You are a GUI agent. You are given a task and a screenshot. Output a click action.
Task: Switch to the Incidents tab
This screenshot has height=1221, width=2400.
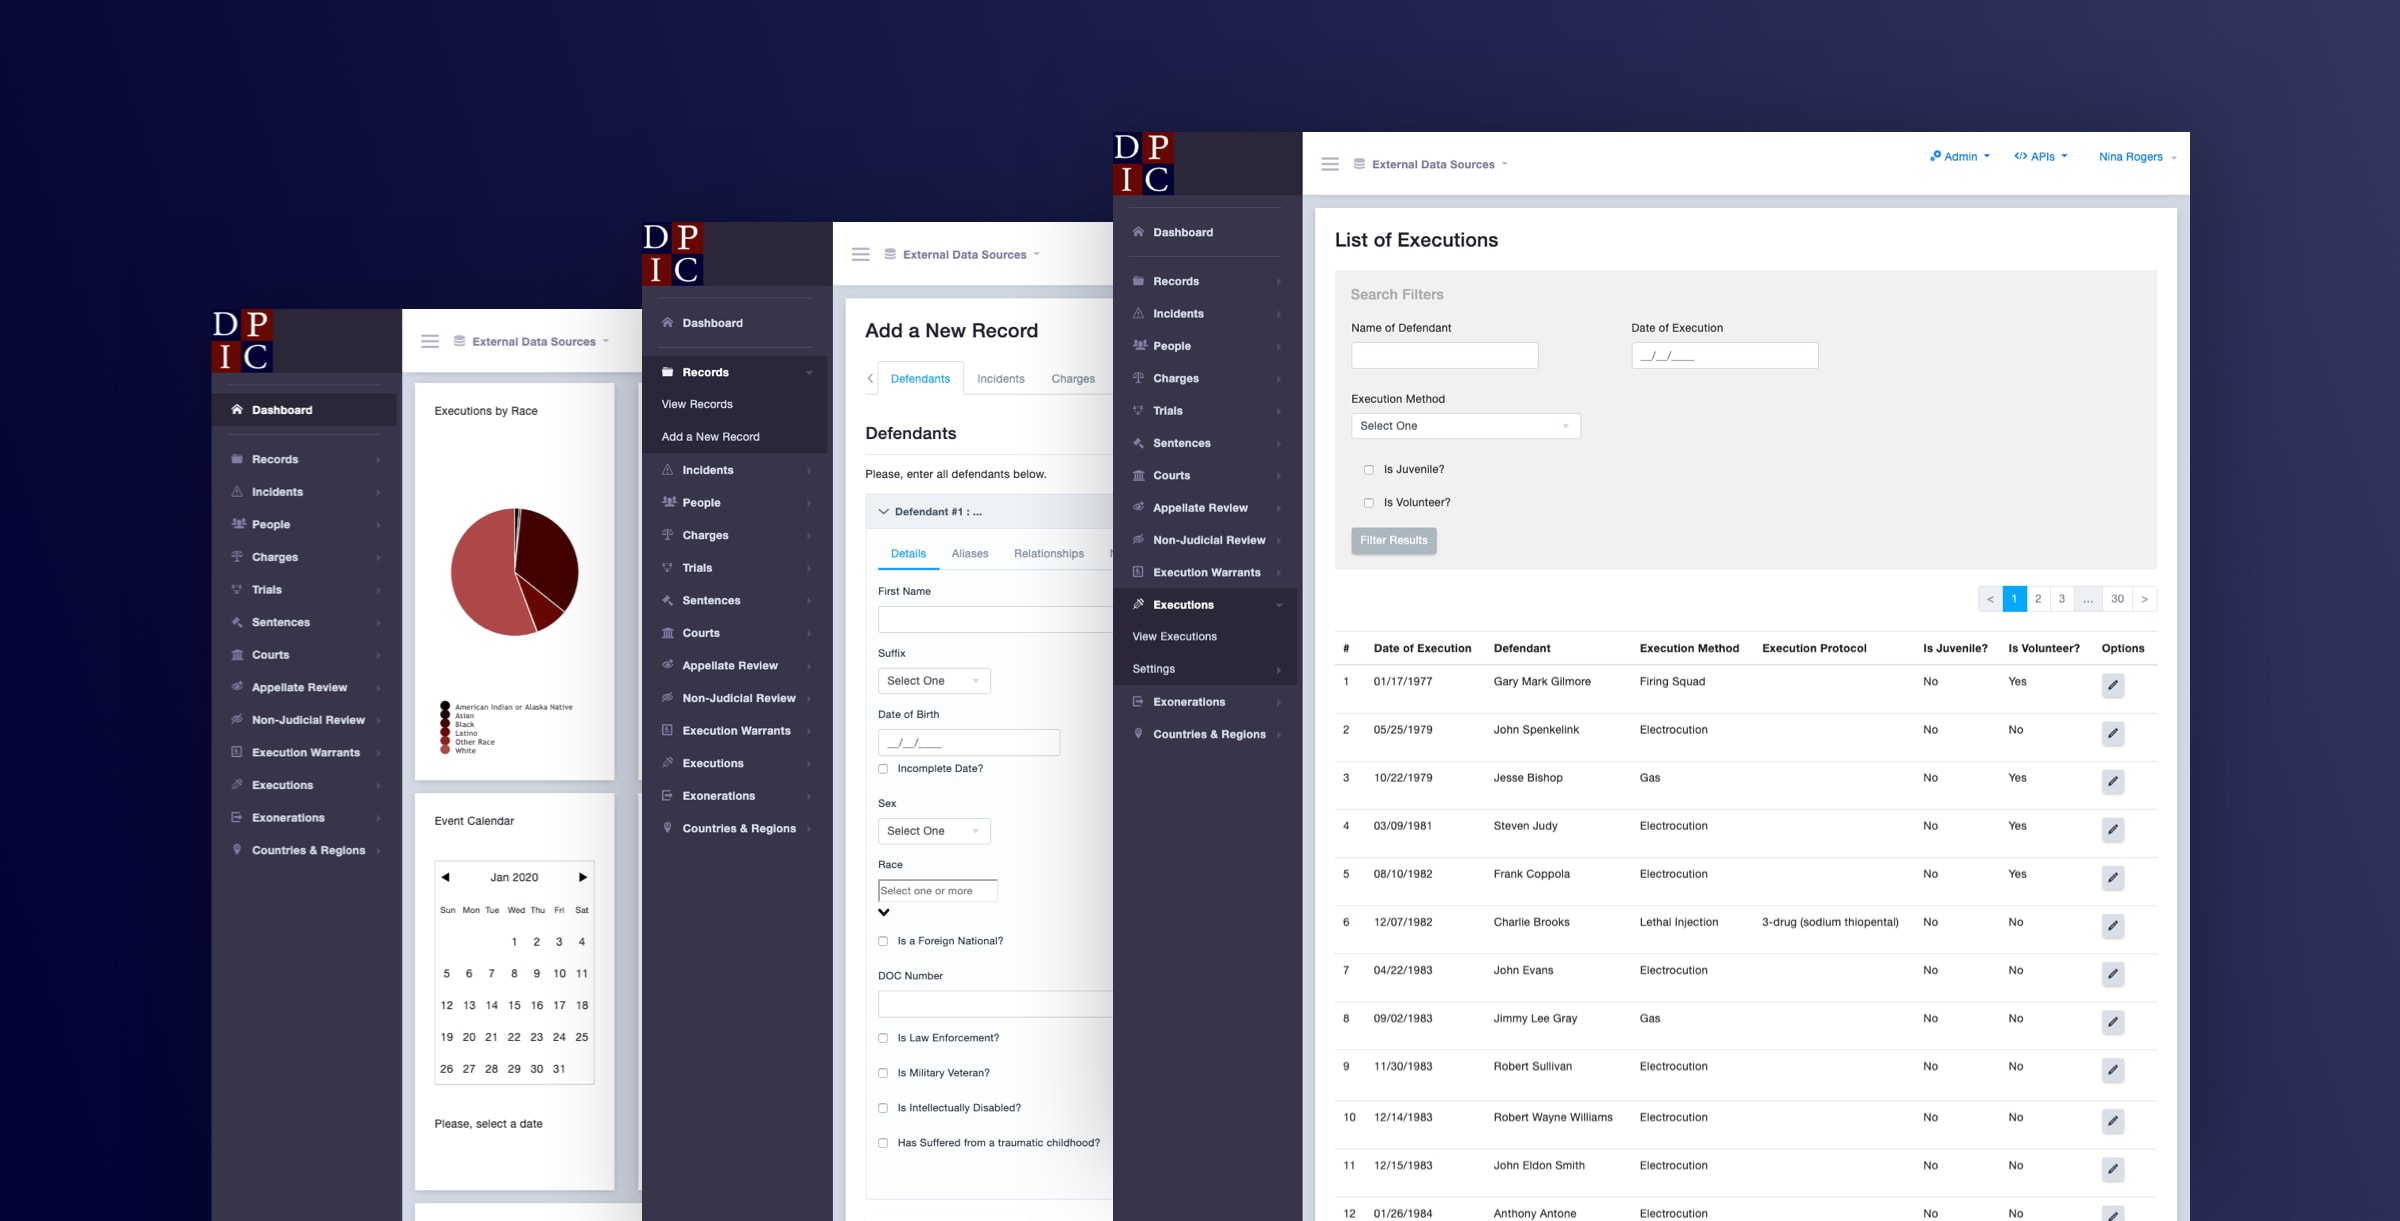(1000, 379)
